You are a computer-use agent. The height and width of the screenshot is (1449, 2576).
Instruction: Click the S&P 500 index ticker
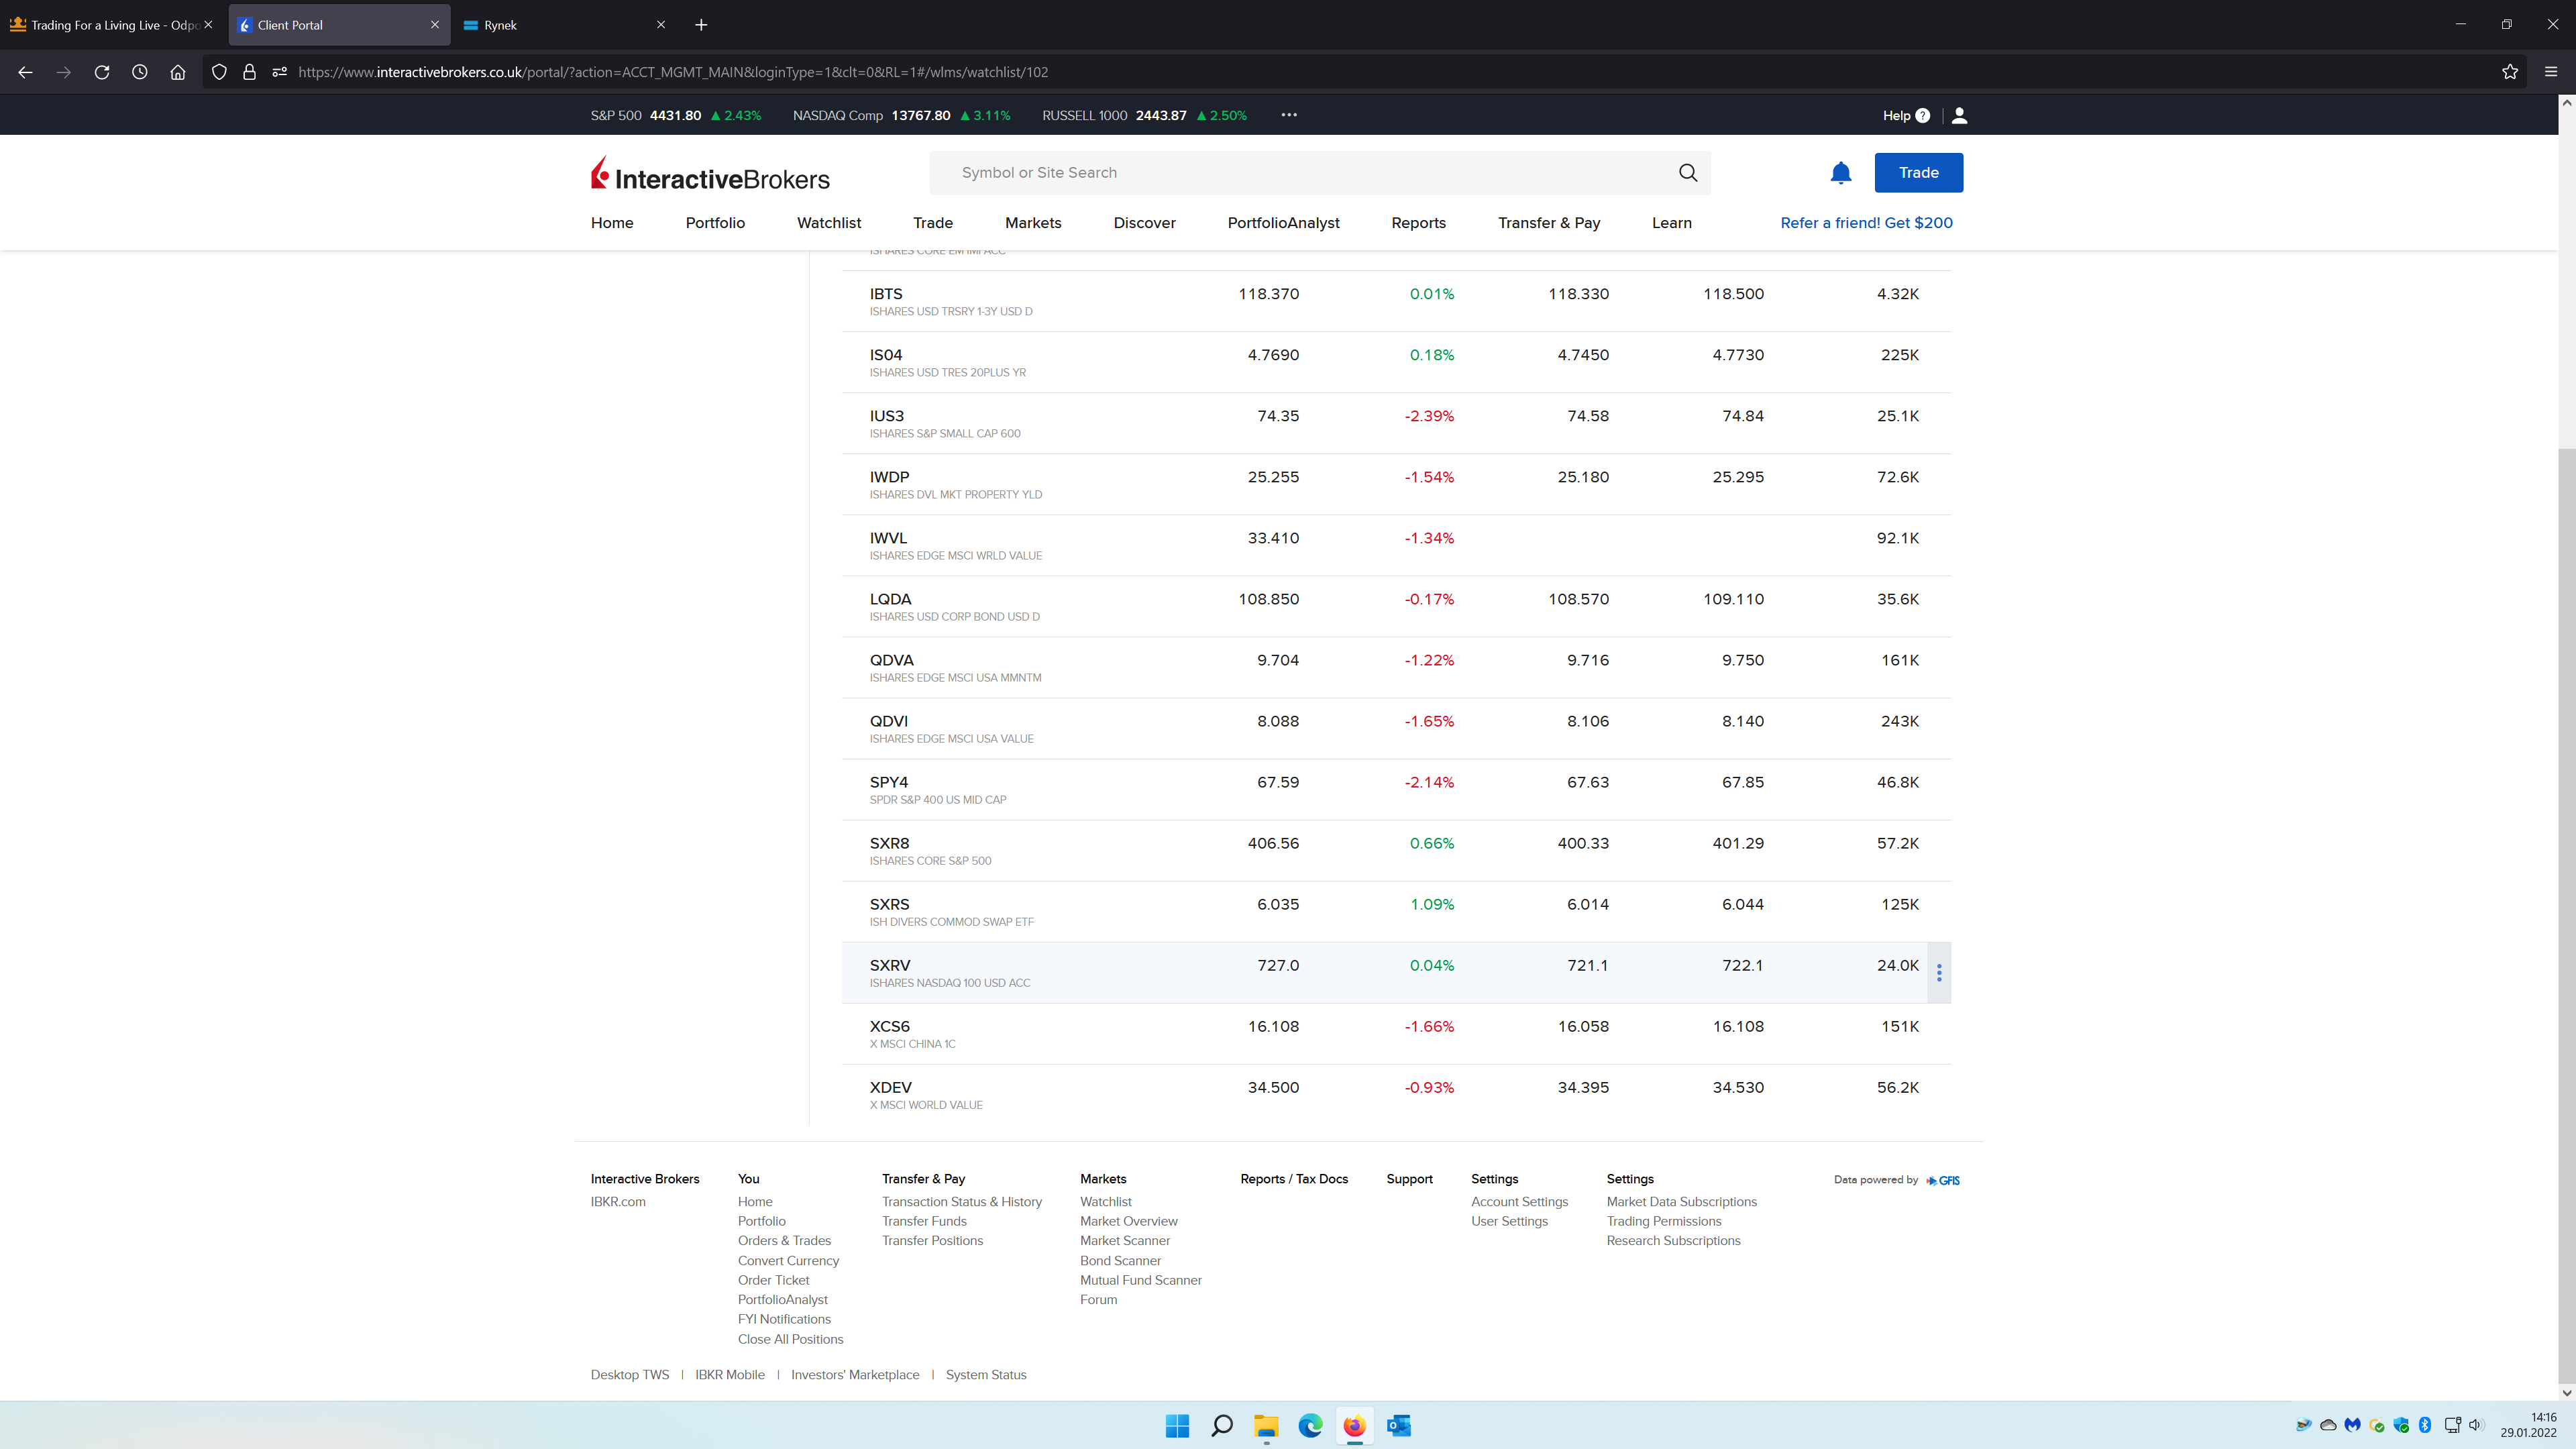pos(675,115)
